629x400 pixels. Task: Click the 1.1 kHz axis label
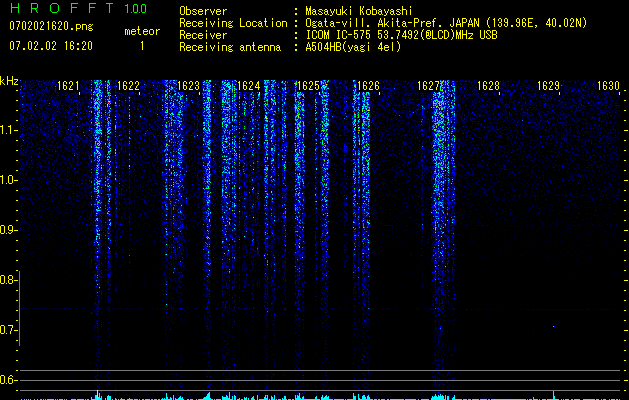(x=8, y=130)
